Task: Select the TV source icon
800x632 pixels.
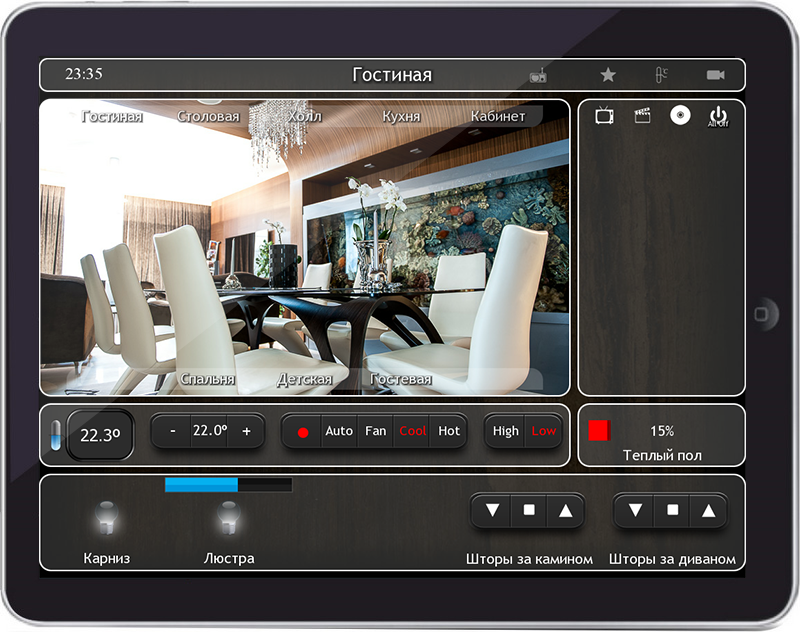Action: pos(604,116)
